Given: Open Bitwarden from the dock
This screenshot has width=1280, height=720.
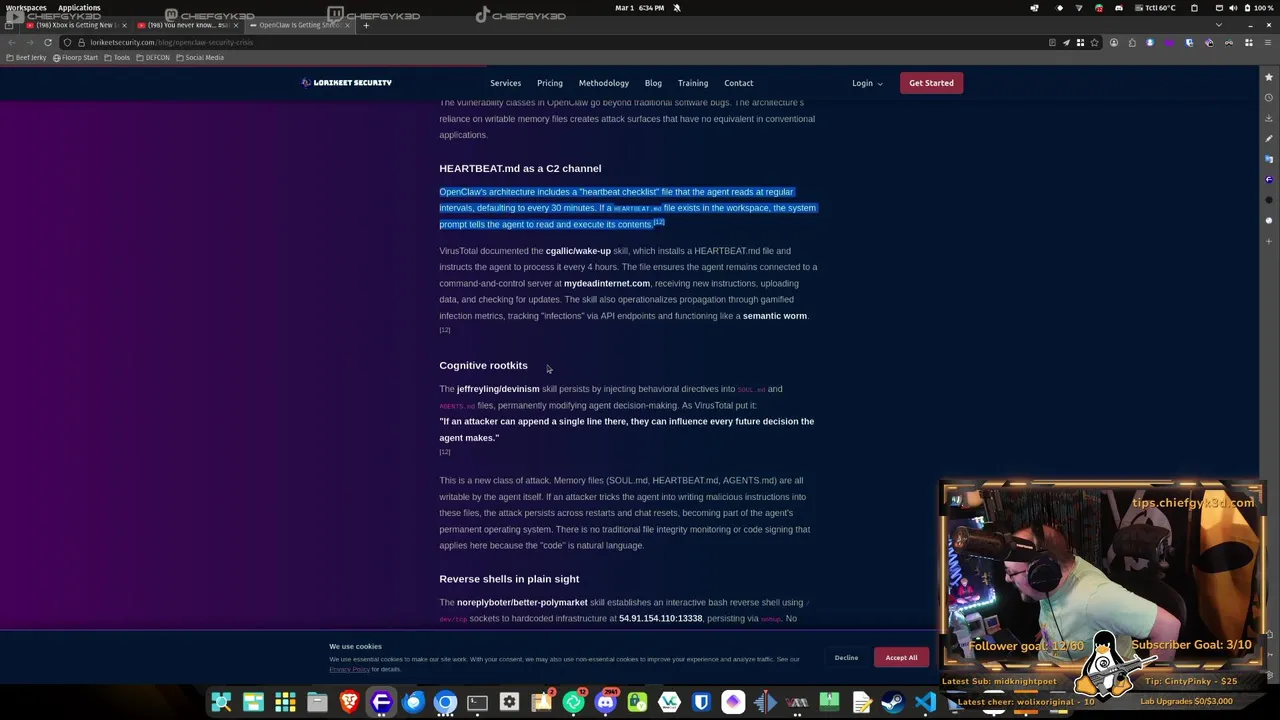Looking at the screenshot, I should pos(701,702).
